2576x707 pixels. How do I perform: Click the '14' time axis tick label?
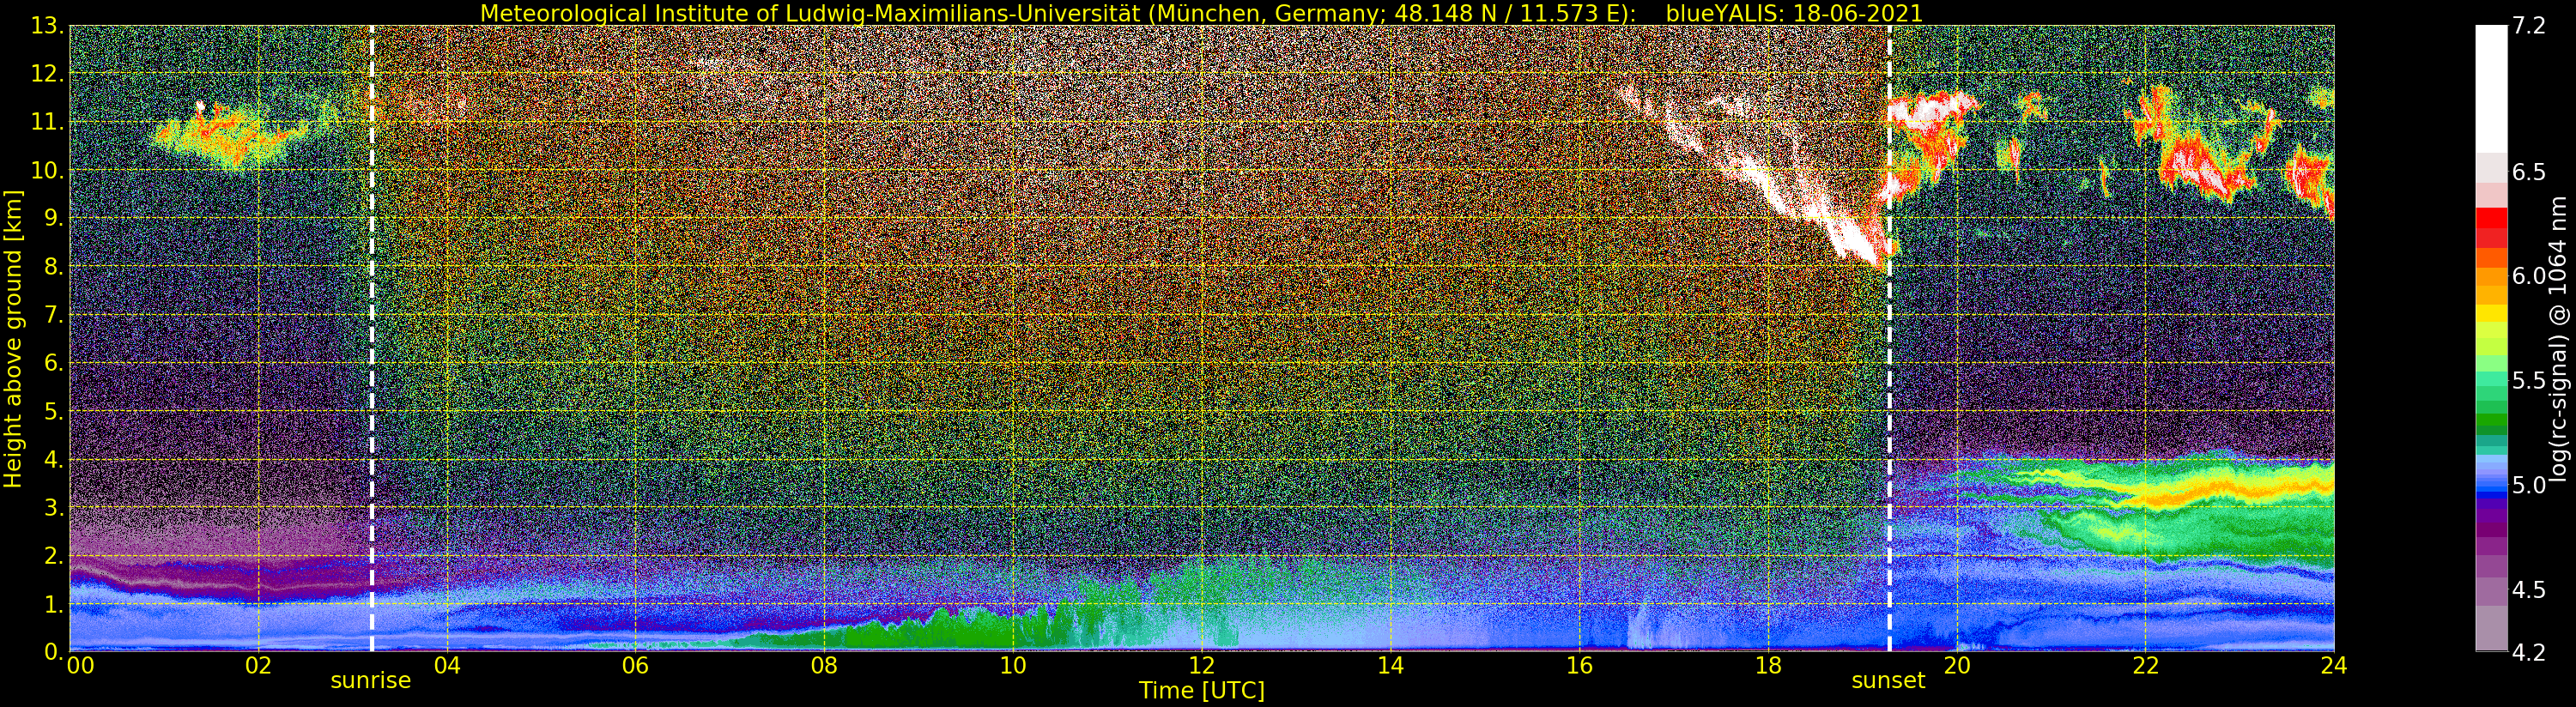[1390, 665]
